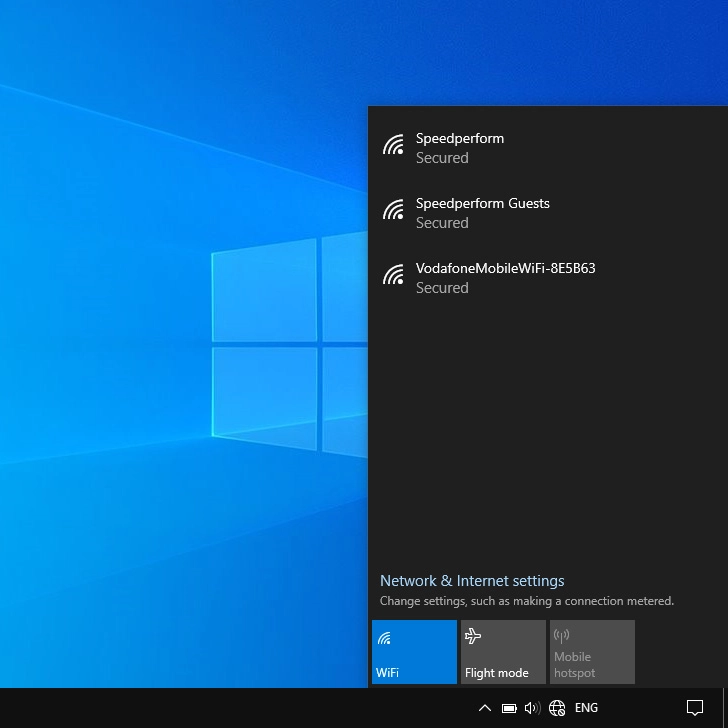Click the Show desktop sliver on taskbar

tap(725, 708)
